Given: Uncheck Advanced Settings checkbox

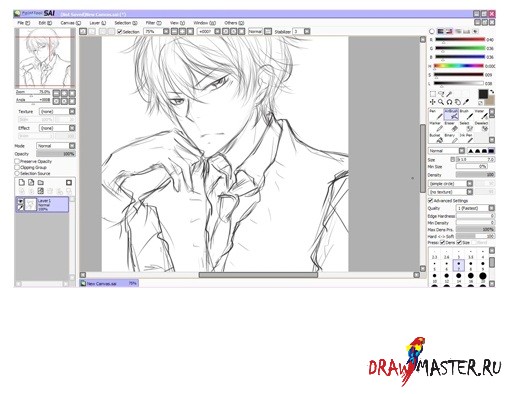Looking at the screenshot, I should tap(430, 200).
